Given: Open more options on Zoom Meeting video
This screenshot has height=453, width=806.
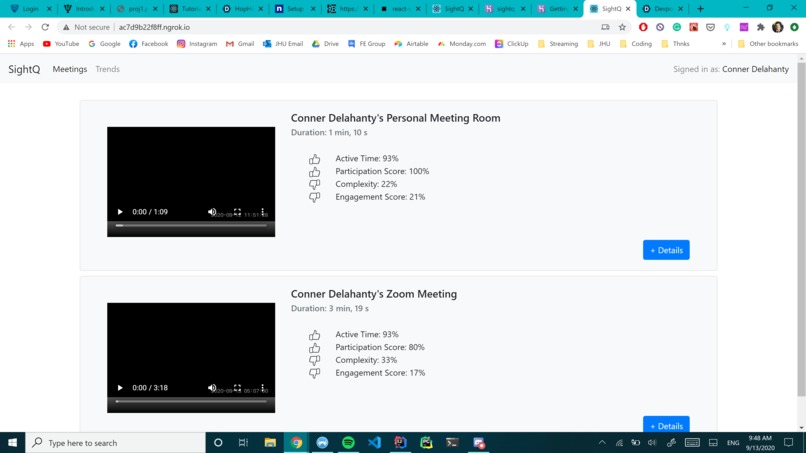Looking at the screenshot, I should (x=263, y=388).
